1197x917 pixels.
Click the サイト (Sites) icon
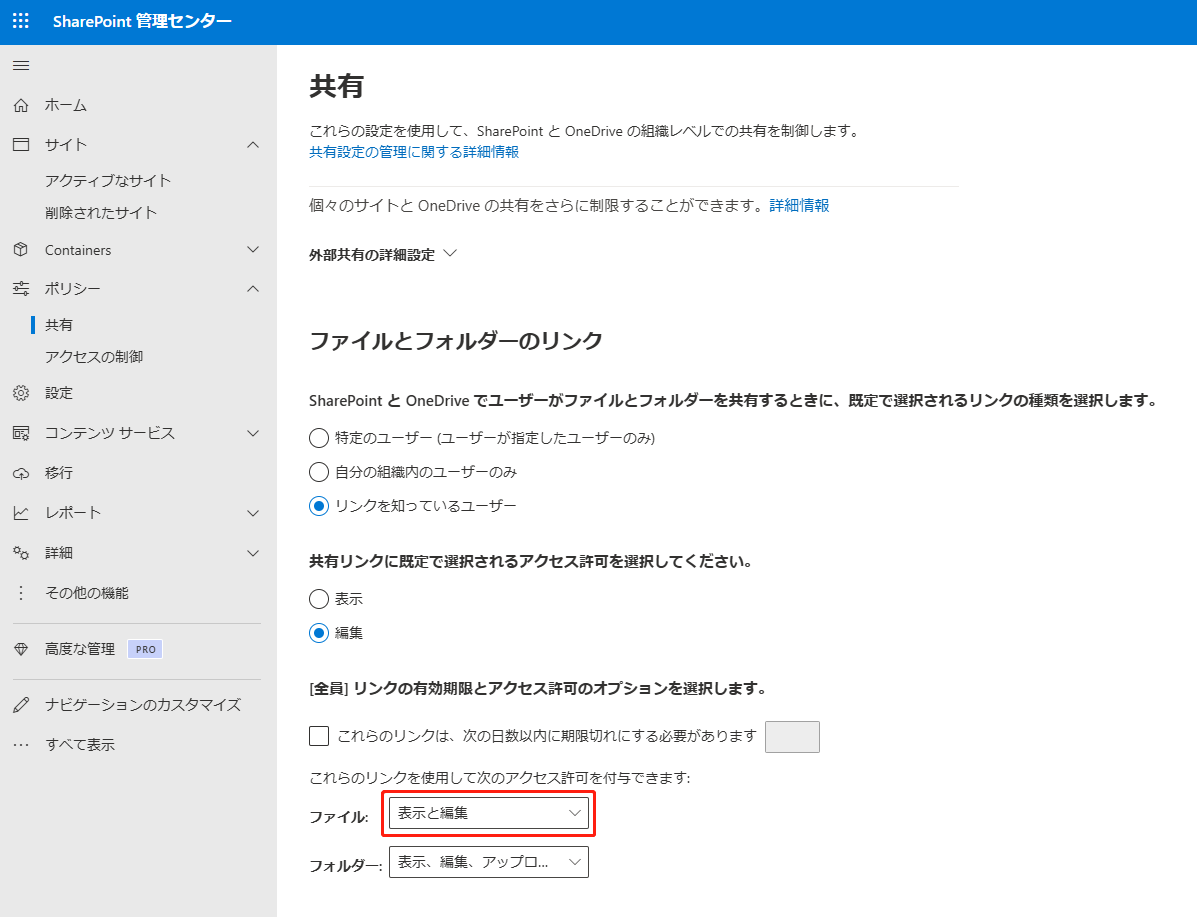coord(20,143)
